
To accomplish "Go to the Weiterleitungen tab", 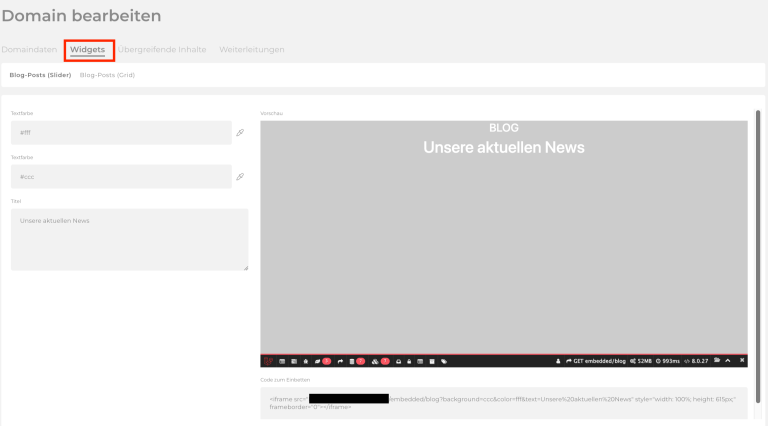I will pyautogui.click(x=252, y=49).
